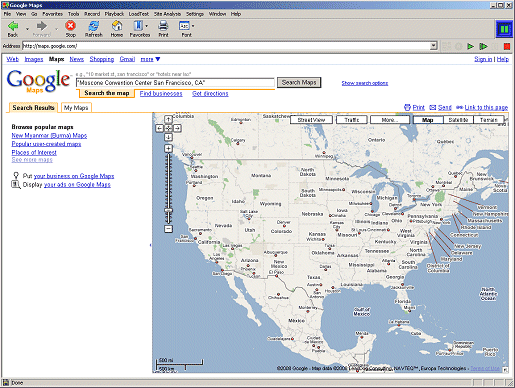This screenshot has width=515, height=388.
Task: Click the Search Maps button
Action: click(299, 82)
